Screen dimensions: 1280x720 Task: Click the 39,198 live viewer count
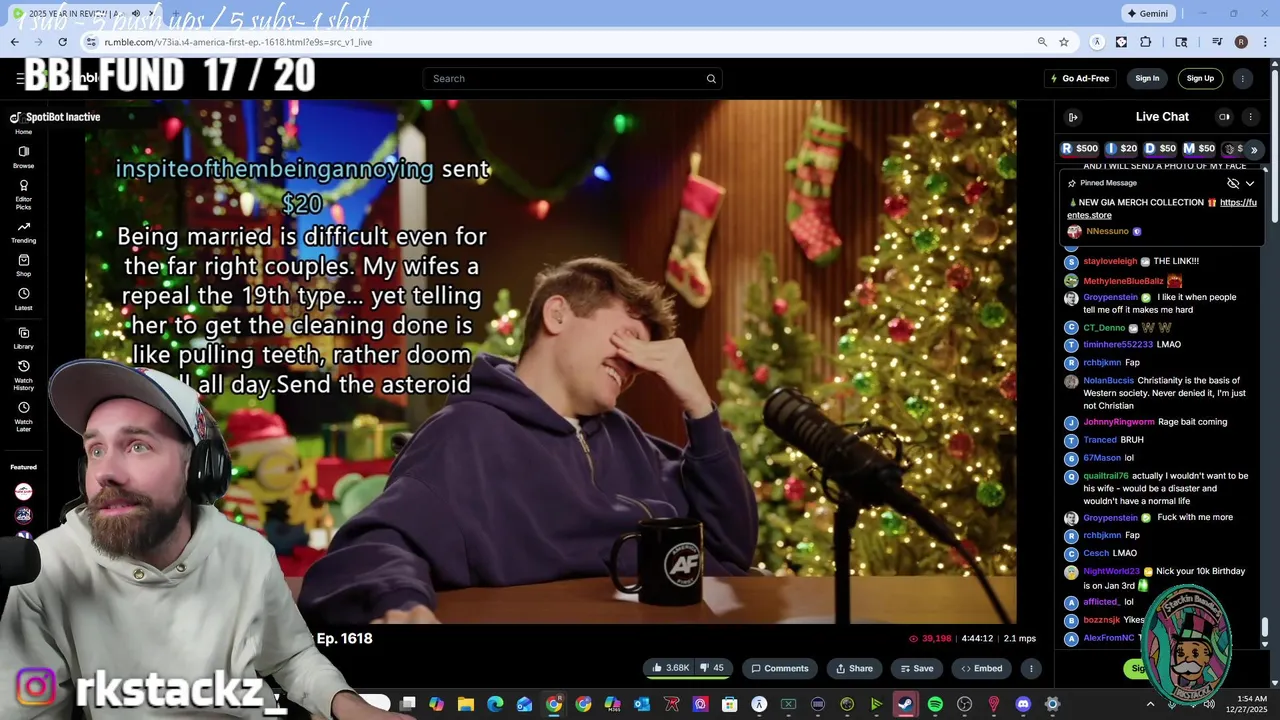click(x=930, y=638)
